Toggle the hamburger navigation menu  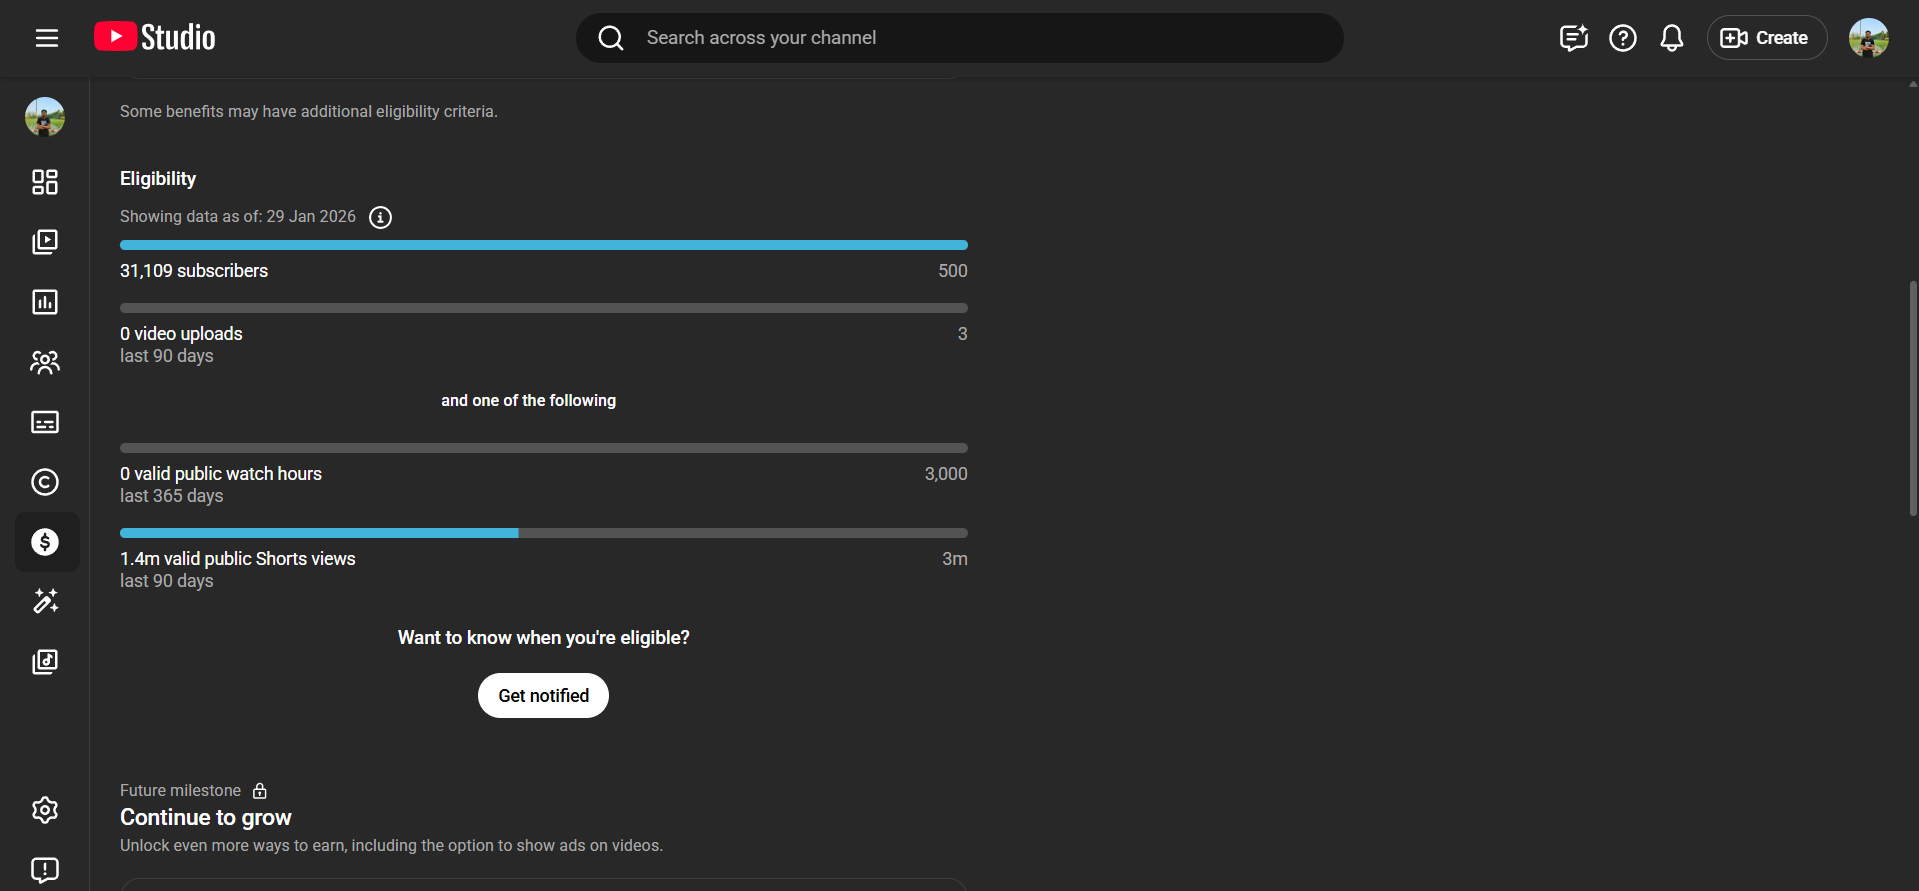click(x=47, y=38)
